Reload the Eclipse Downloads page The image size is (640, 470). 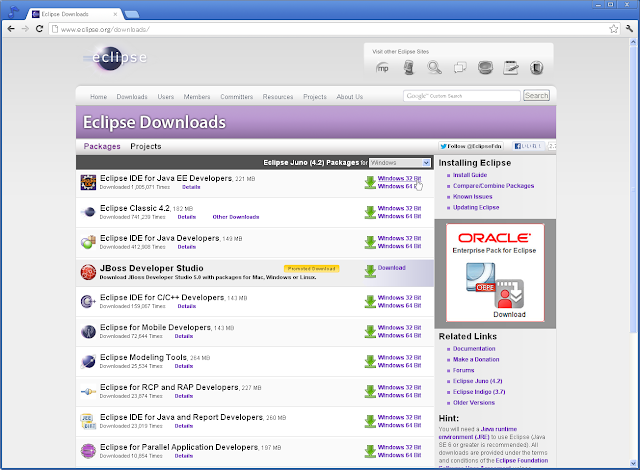pyautogui.click(x=39, y=29)
